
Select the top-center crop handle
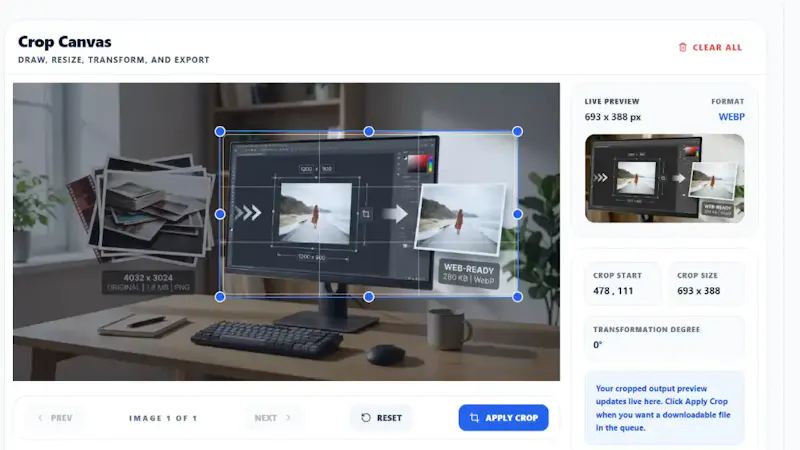(369, 132)
